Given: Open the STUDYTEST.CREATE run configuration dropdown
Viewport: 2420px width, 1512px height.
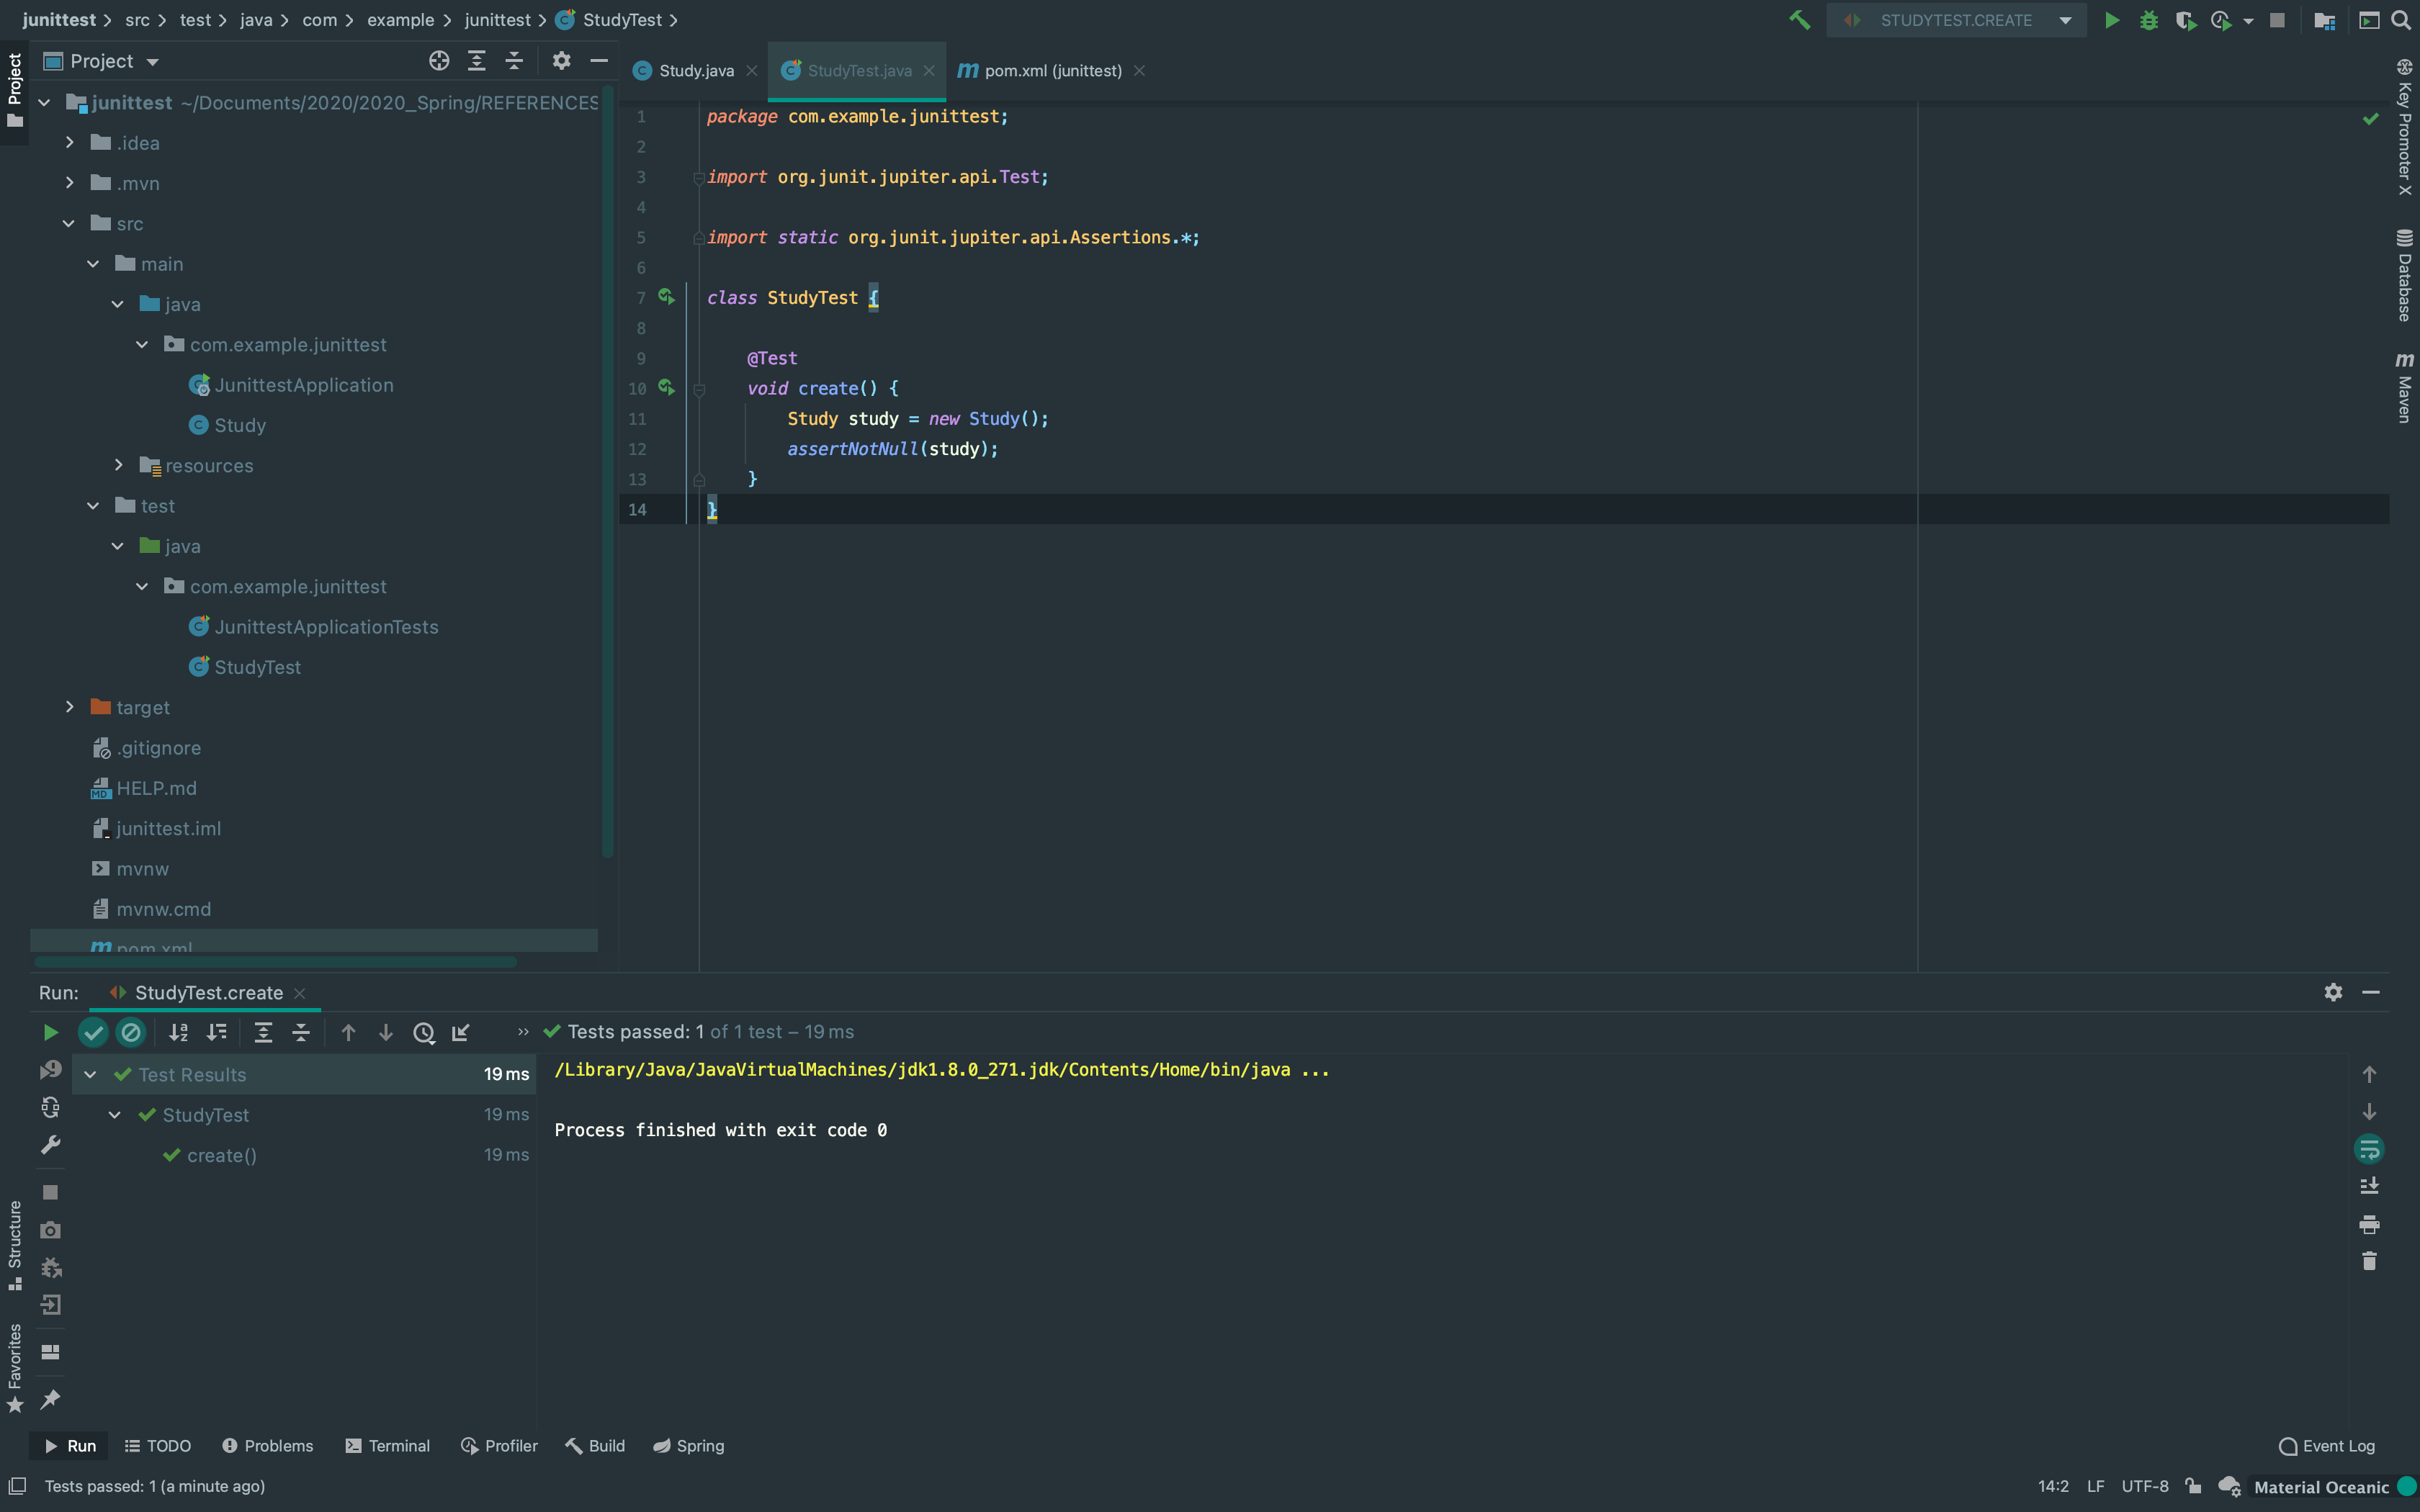Looking at the screenshot, I should 1956,20.
